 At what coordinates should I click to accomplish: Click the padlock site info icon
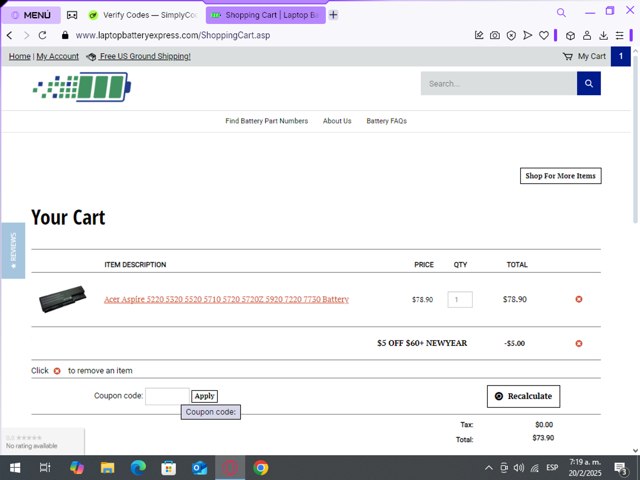pyautogui.click(x=65, y=36)
